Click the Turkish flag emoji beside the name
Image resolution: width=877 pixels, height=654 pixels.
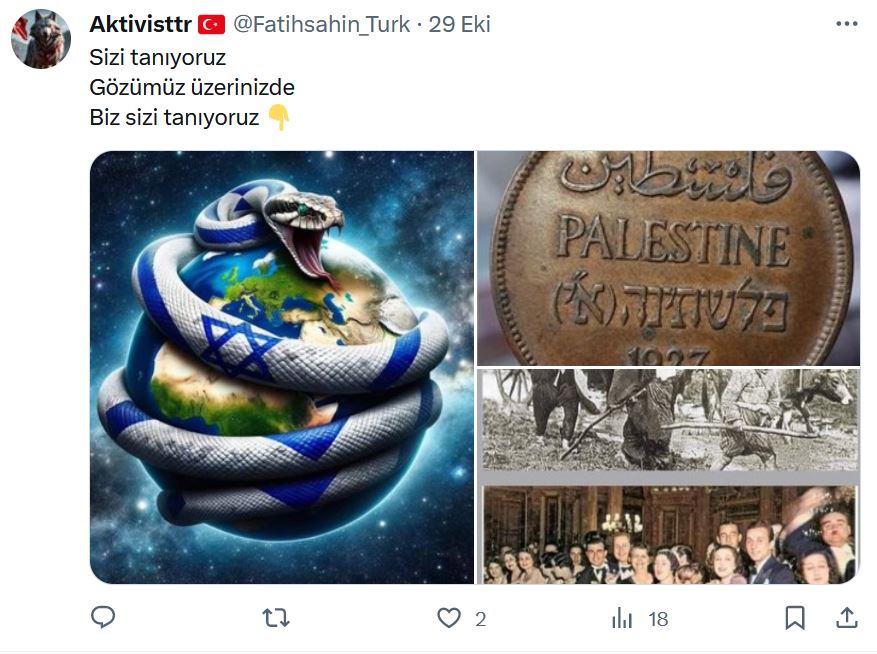211,25
